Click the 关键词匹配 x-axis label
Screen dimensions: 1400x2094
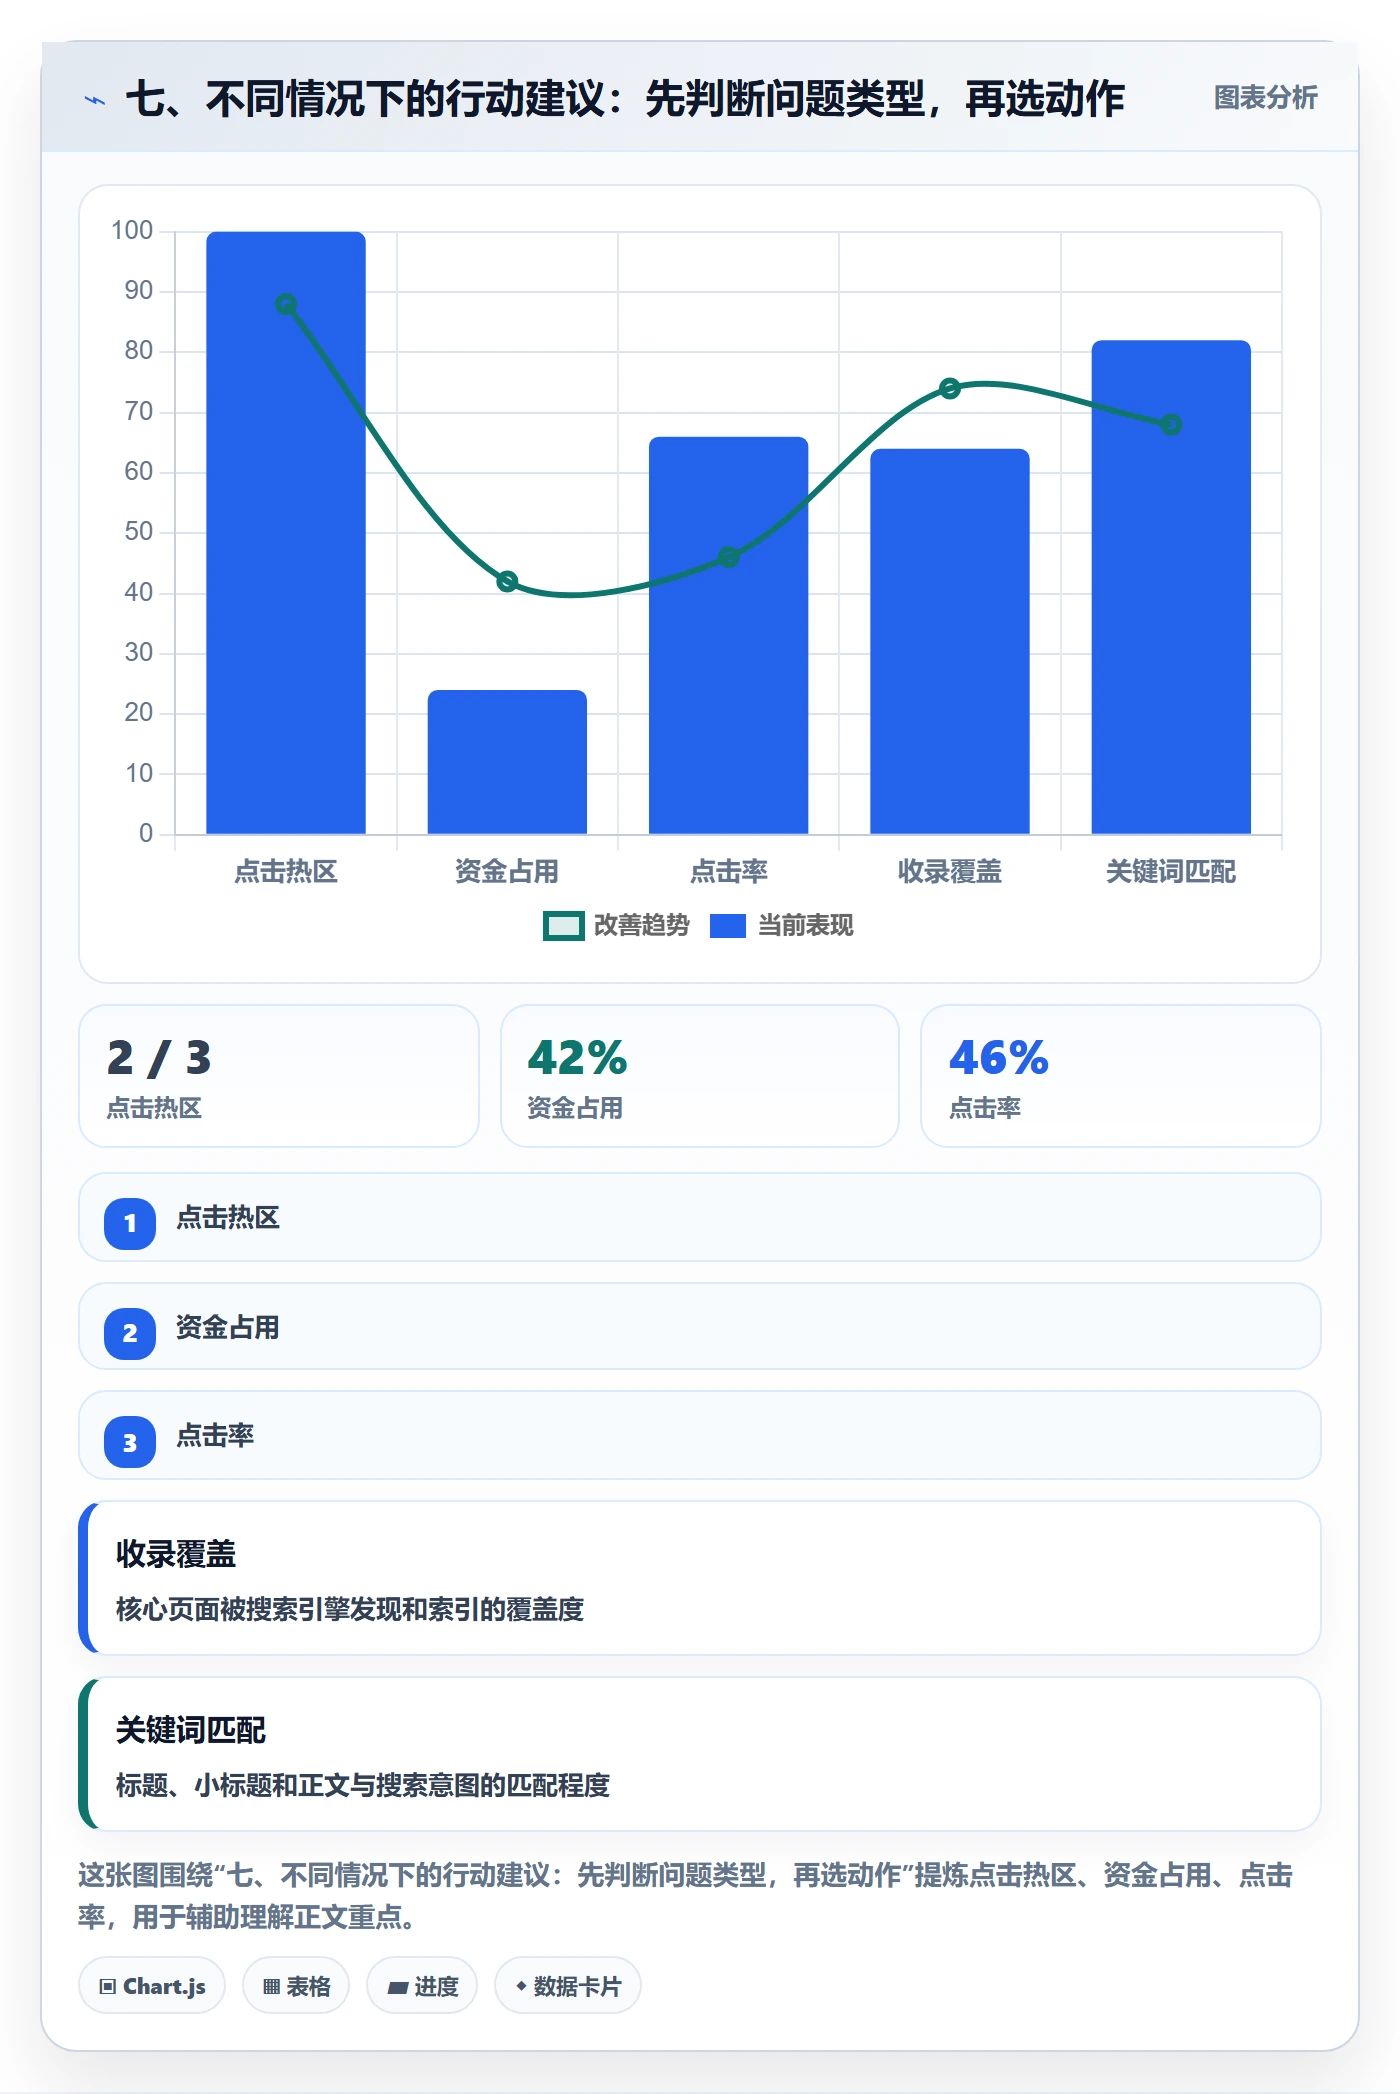(1171, 872)
